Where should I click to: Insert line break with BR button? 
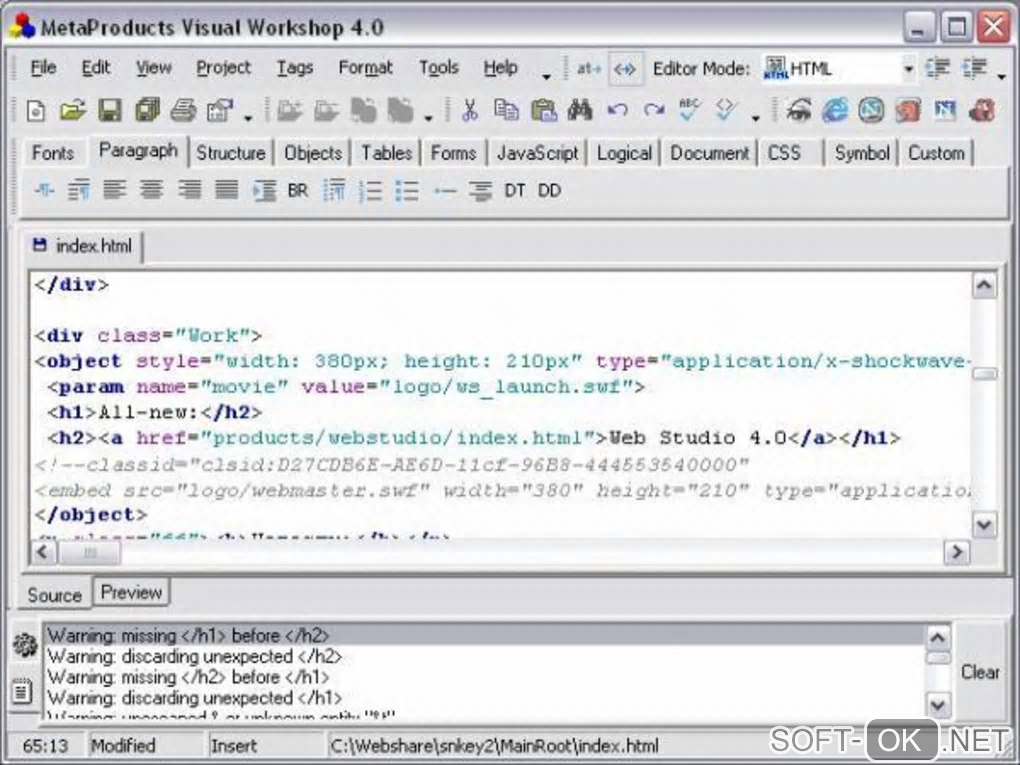click(x=297, y=191)
